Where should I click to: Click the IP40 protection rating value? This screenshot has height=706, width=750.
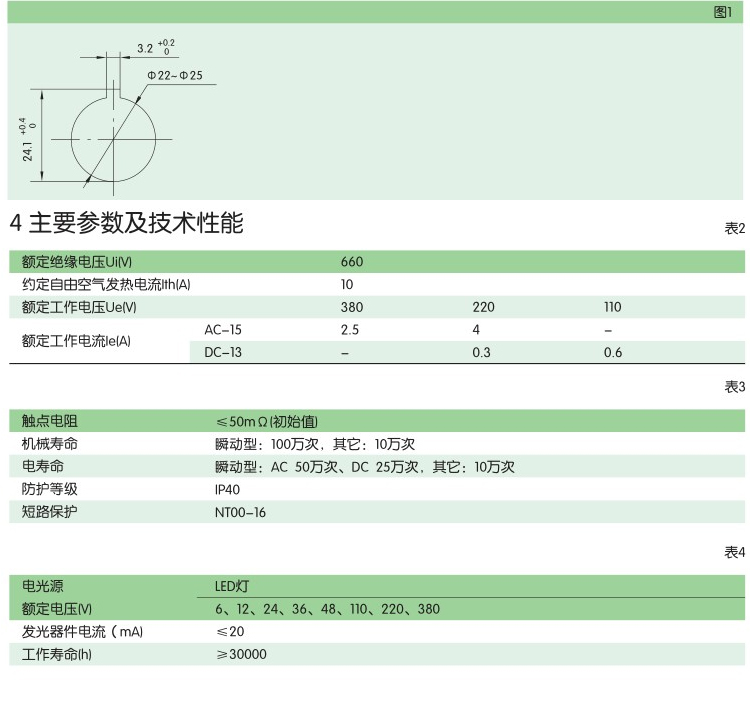pyautogui.click(x=227, y=490)
